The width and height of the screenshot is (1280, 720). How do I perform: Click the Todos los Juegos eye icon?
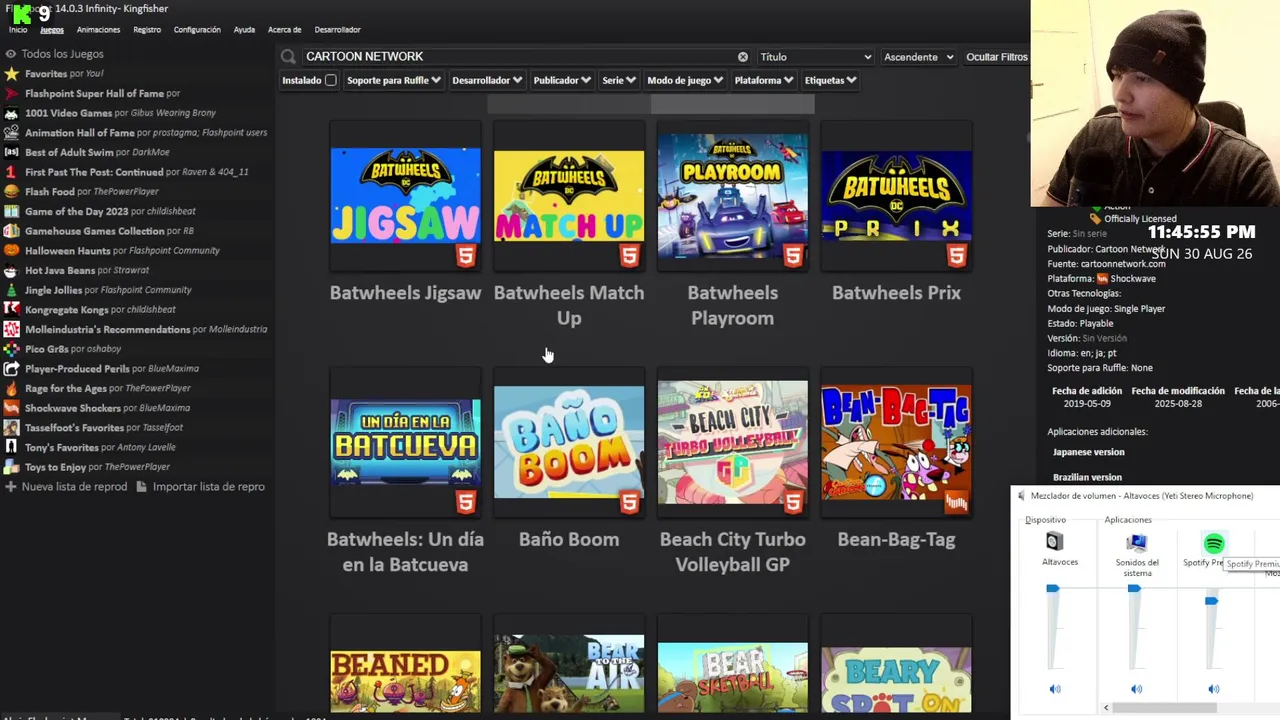point(11,54)
